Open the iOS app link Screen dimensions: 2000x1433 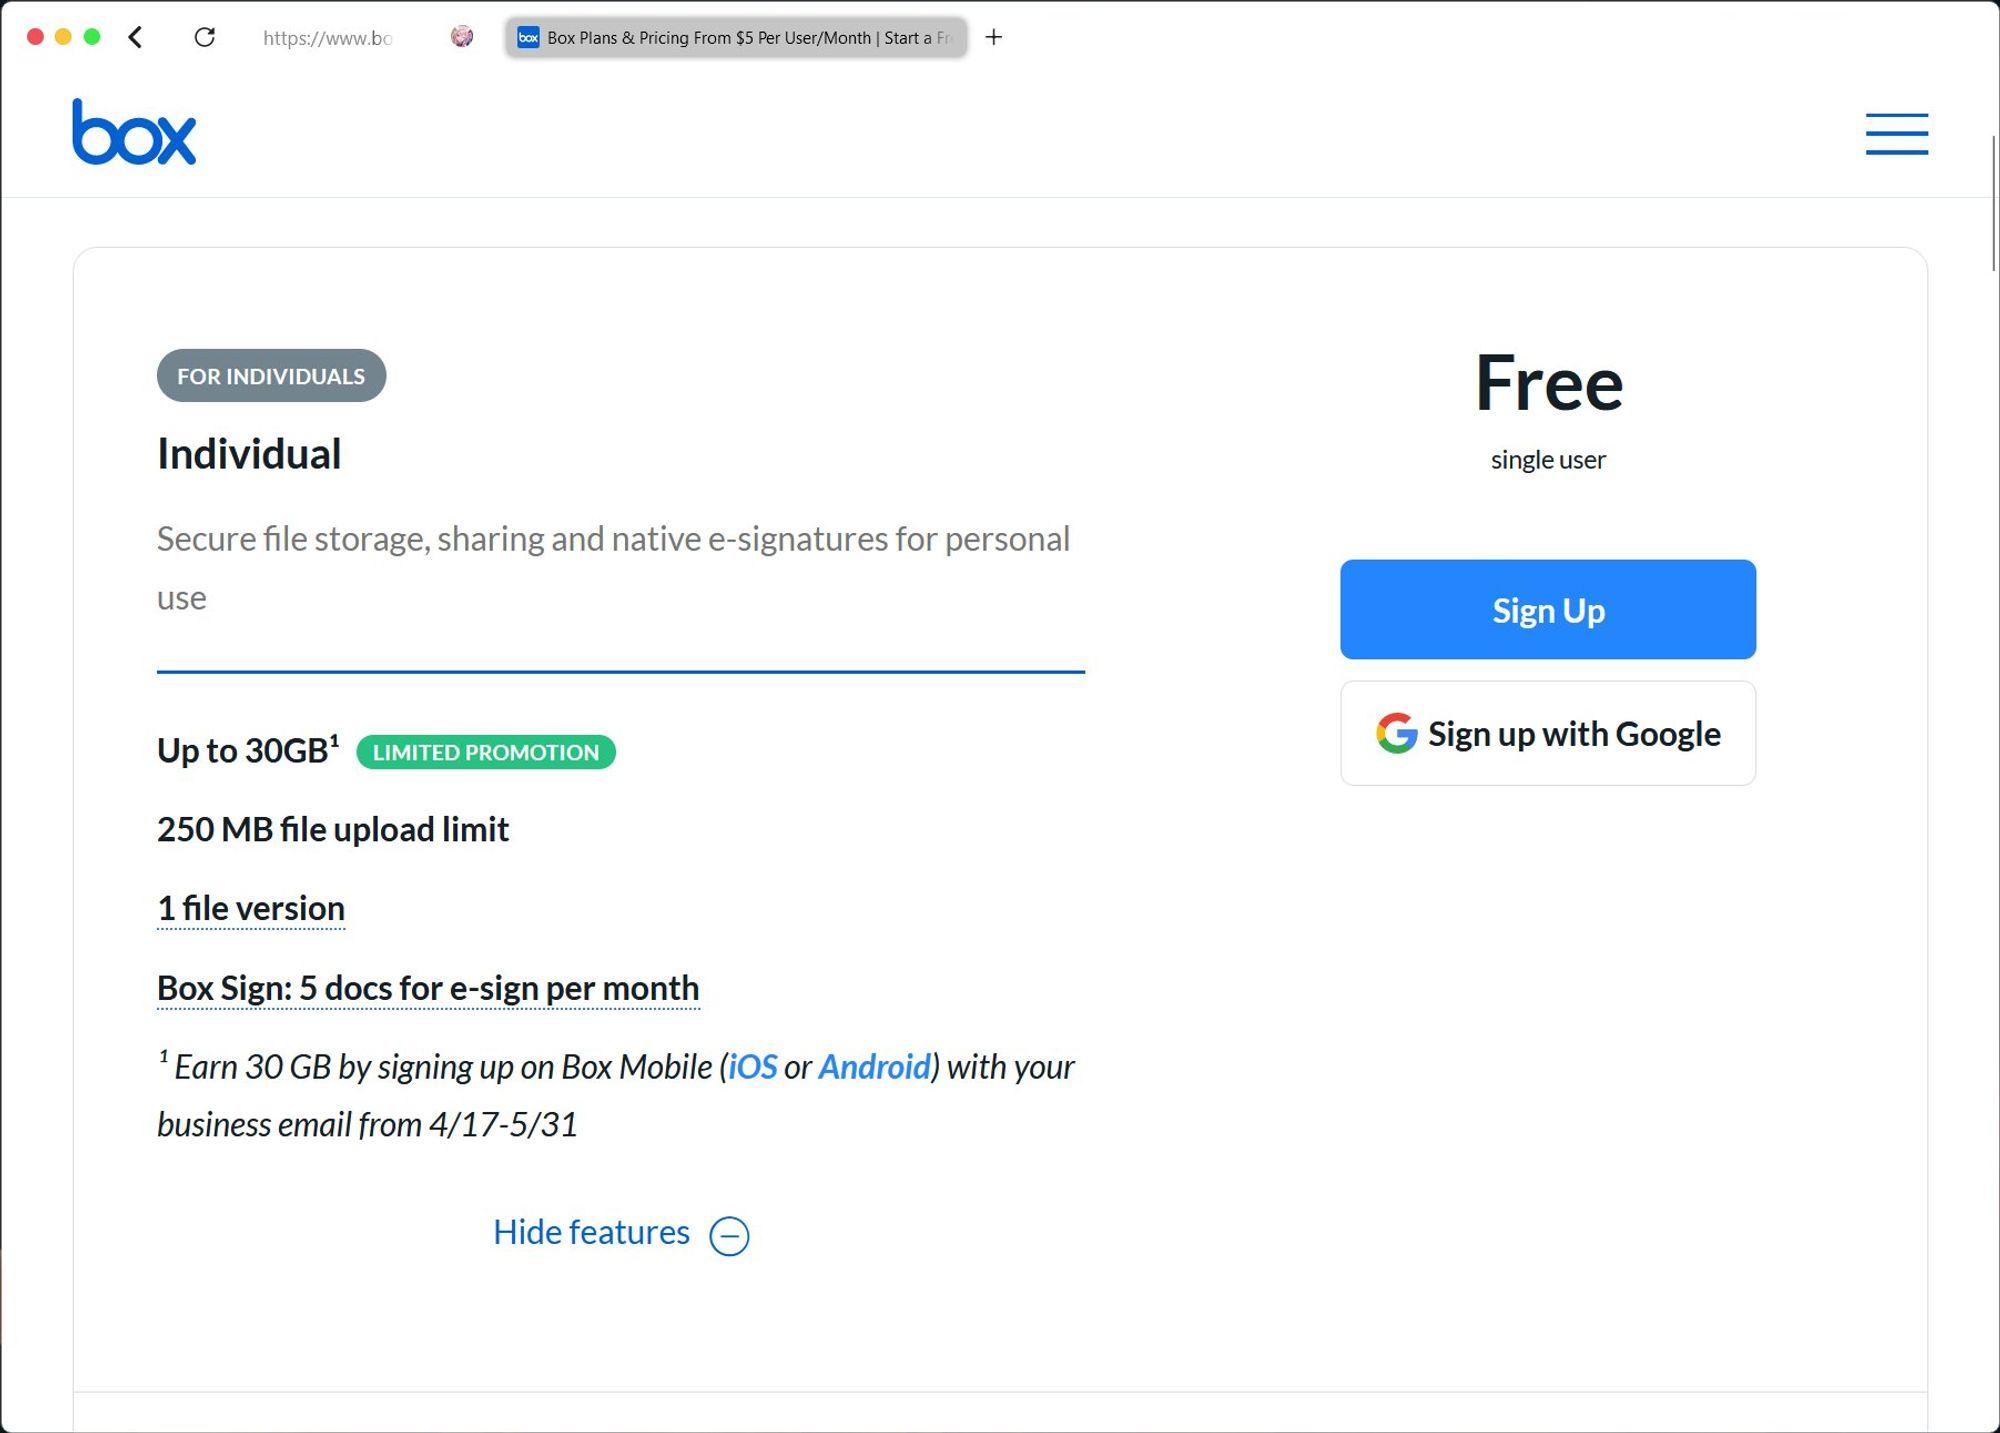tap(752, 1067)
